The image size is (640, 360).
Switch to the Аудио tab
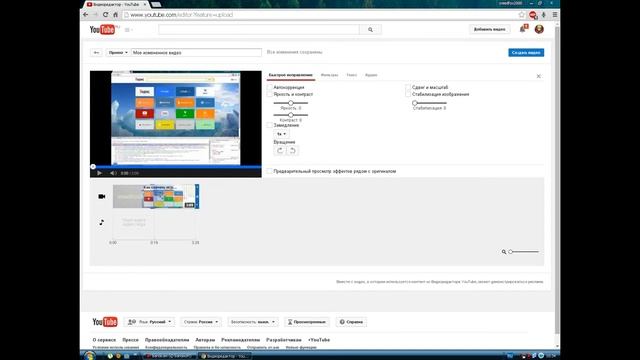pos(371,75)
